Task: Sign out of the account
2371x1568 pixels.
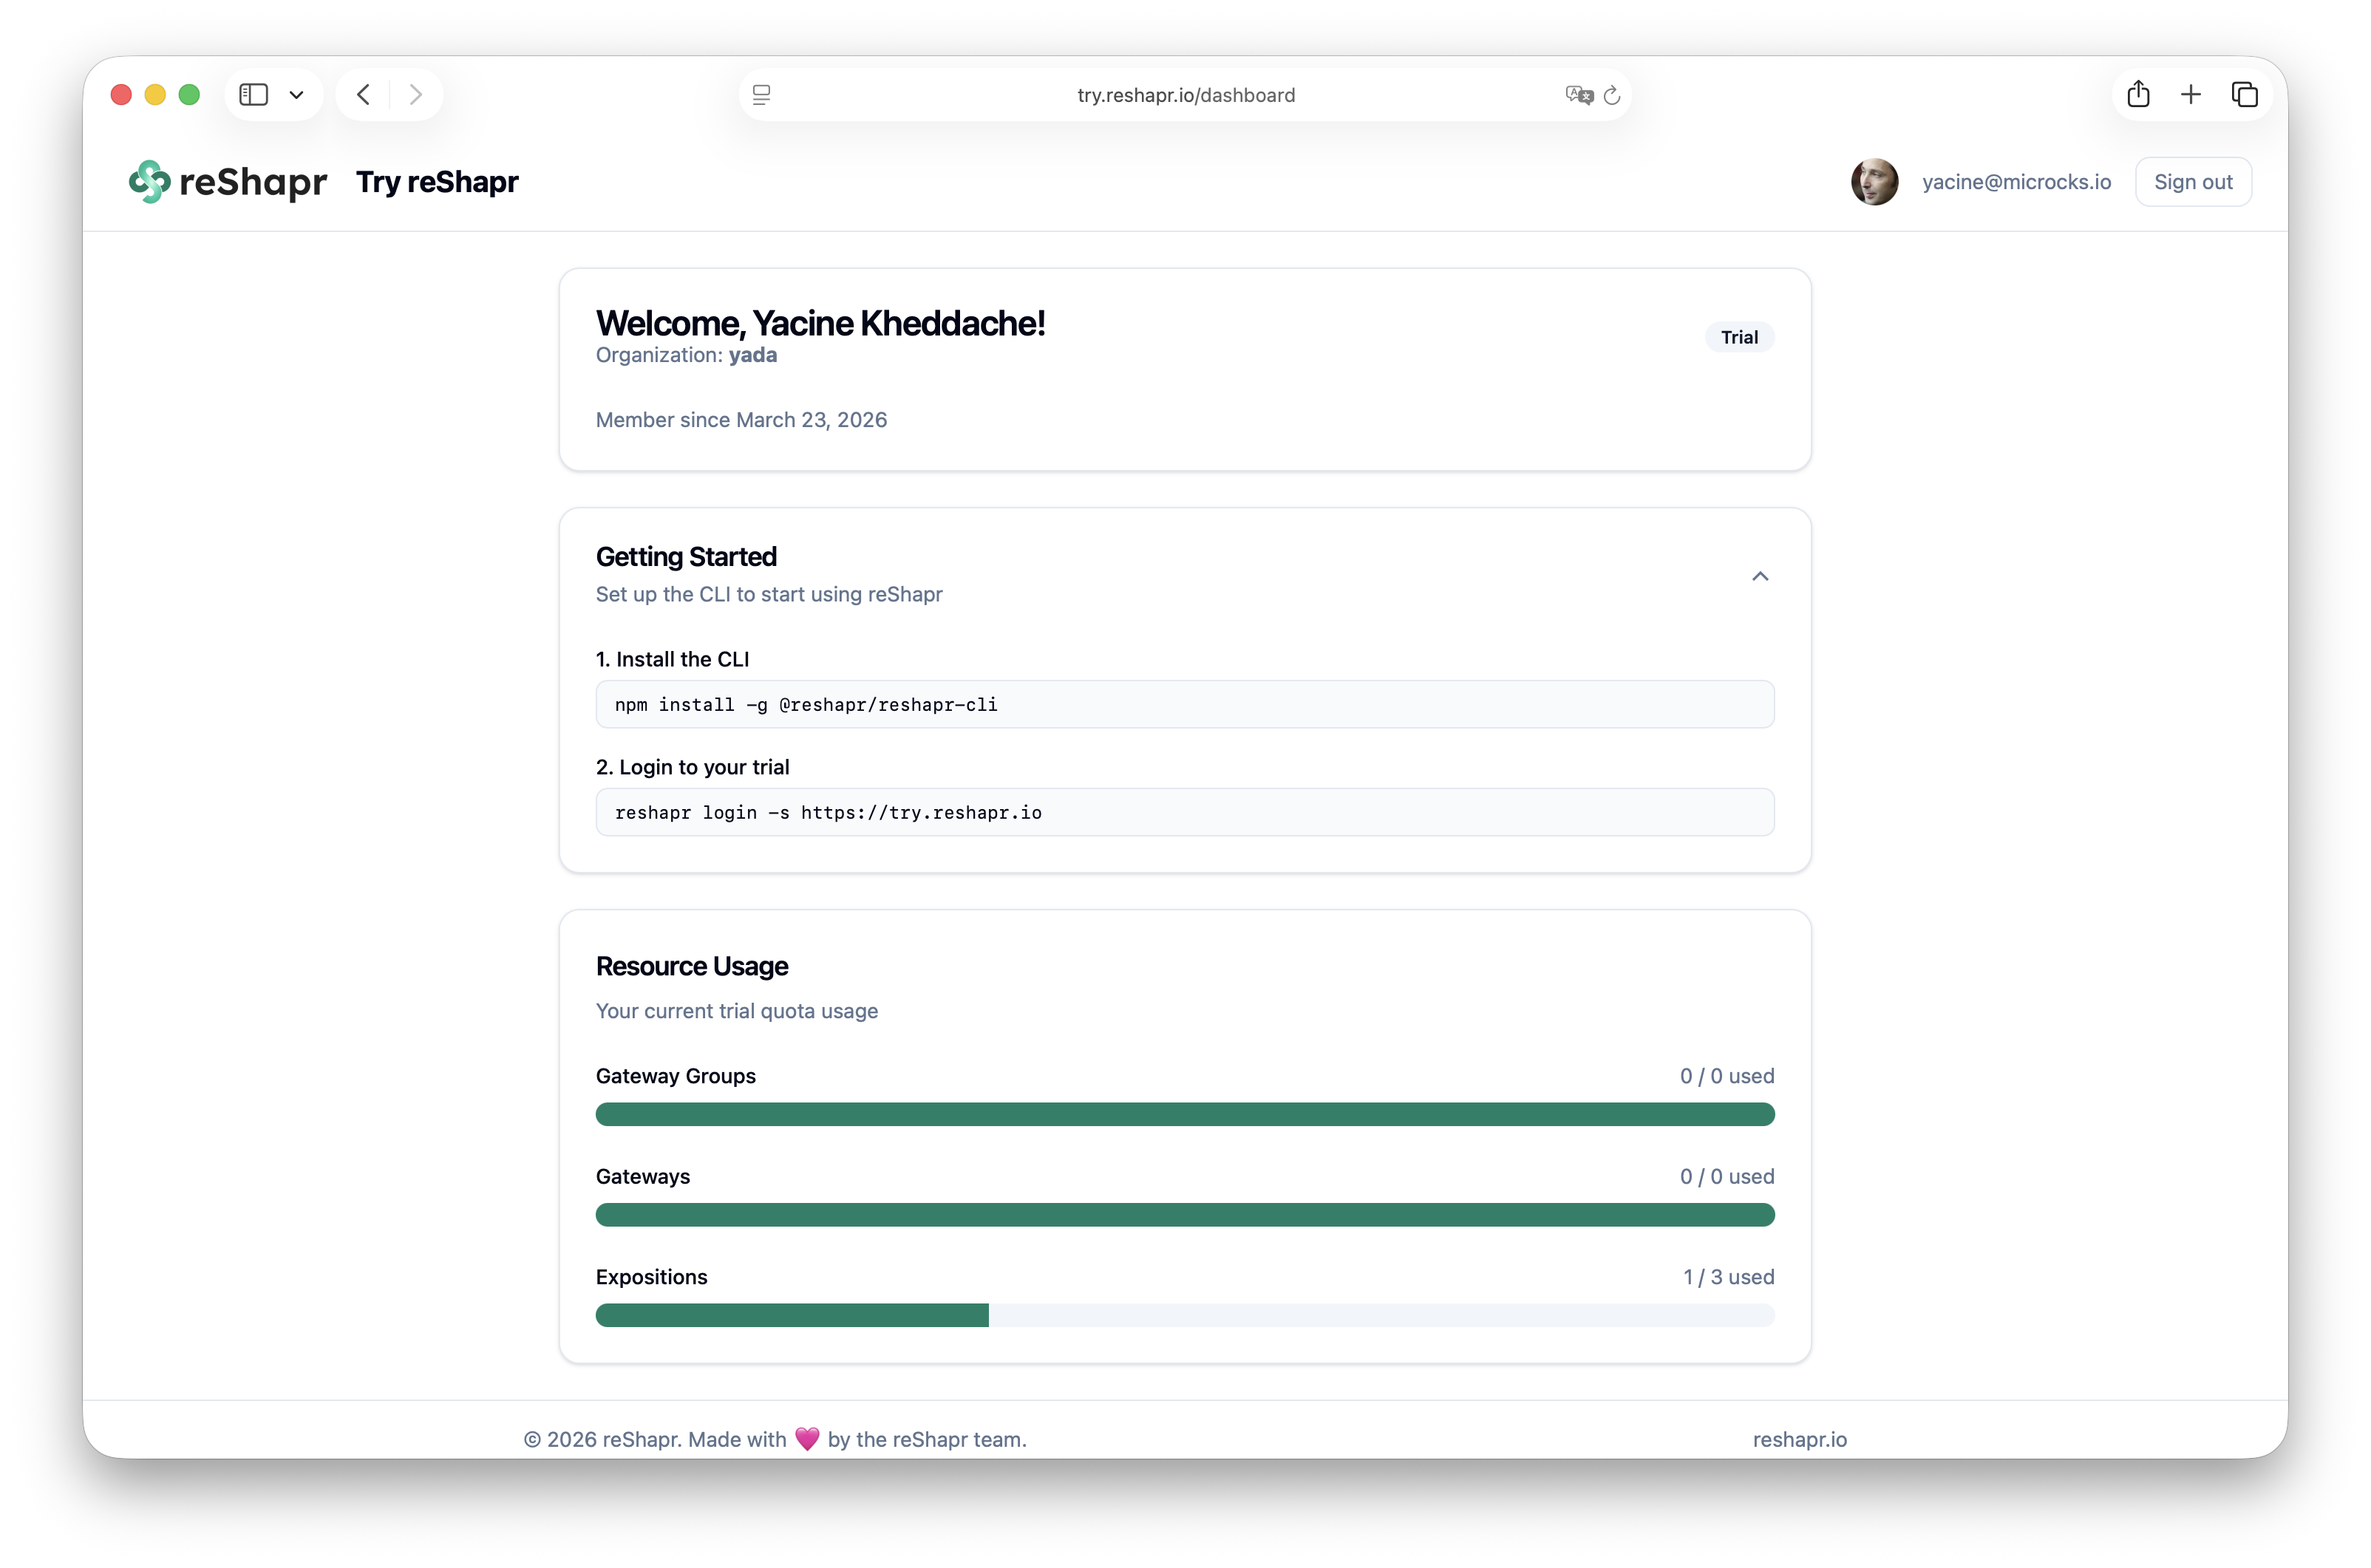Action: point(2193,181)
